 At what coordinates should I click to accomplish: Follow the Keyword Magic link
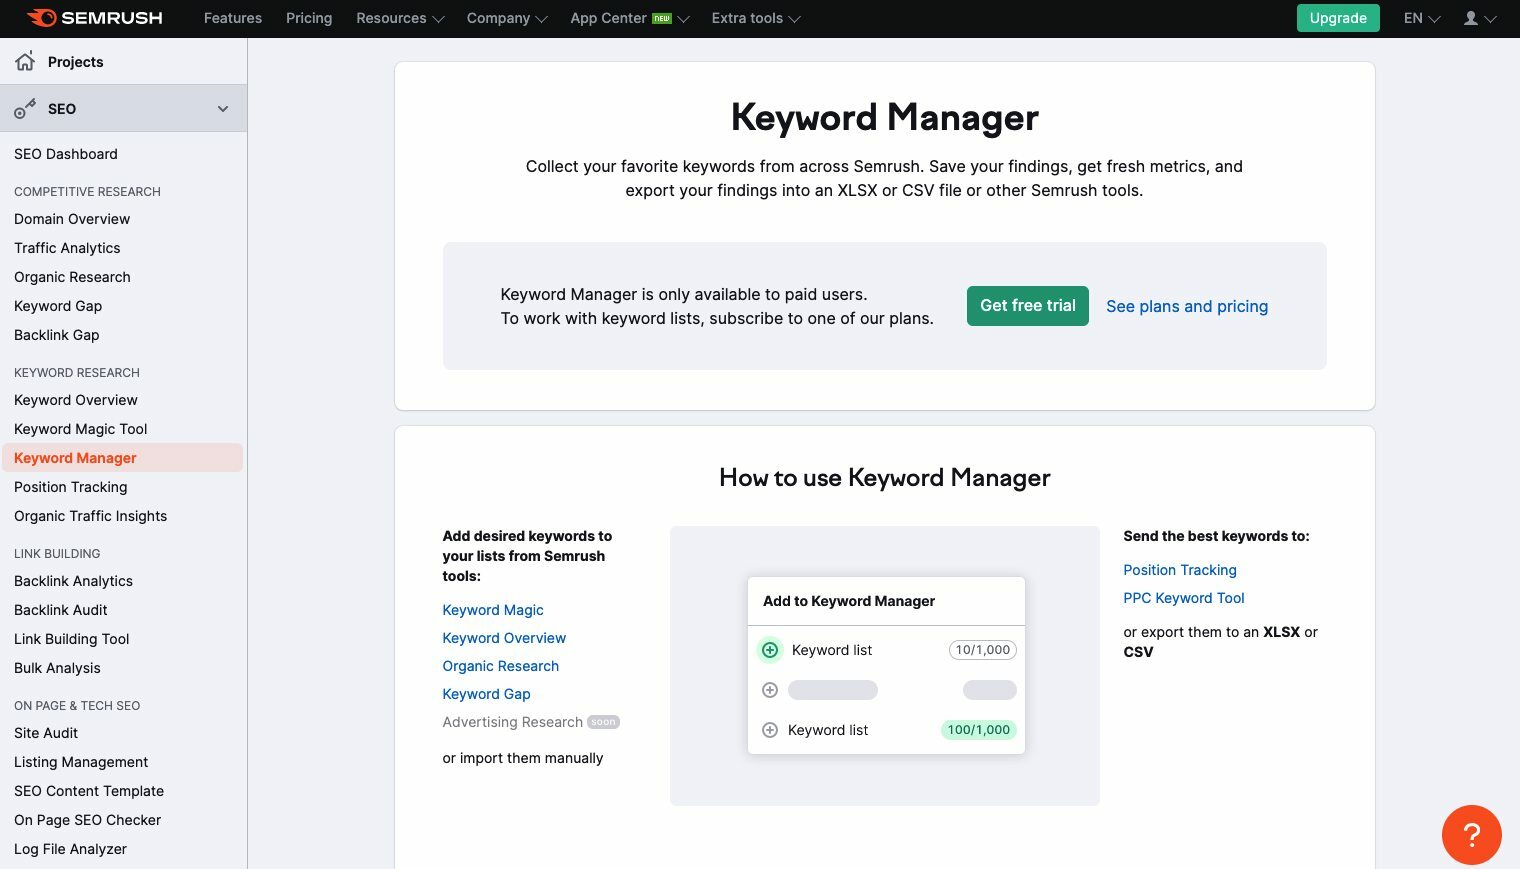(x=493, y=610)
